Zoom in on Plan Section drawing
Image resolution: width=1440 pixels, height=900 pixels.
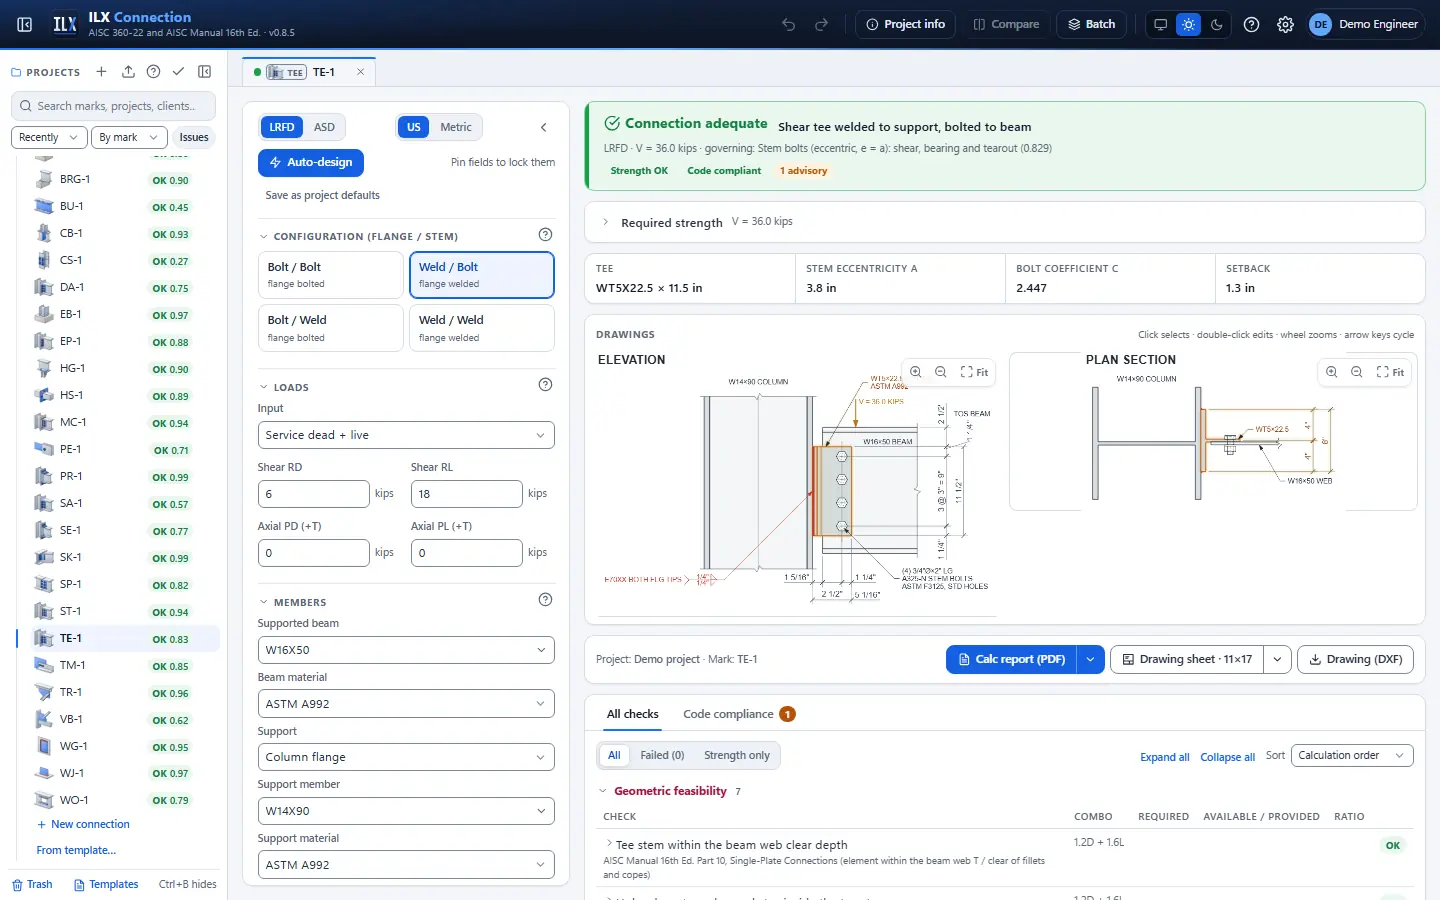coord(1332,372)
